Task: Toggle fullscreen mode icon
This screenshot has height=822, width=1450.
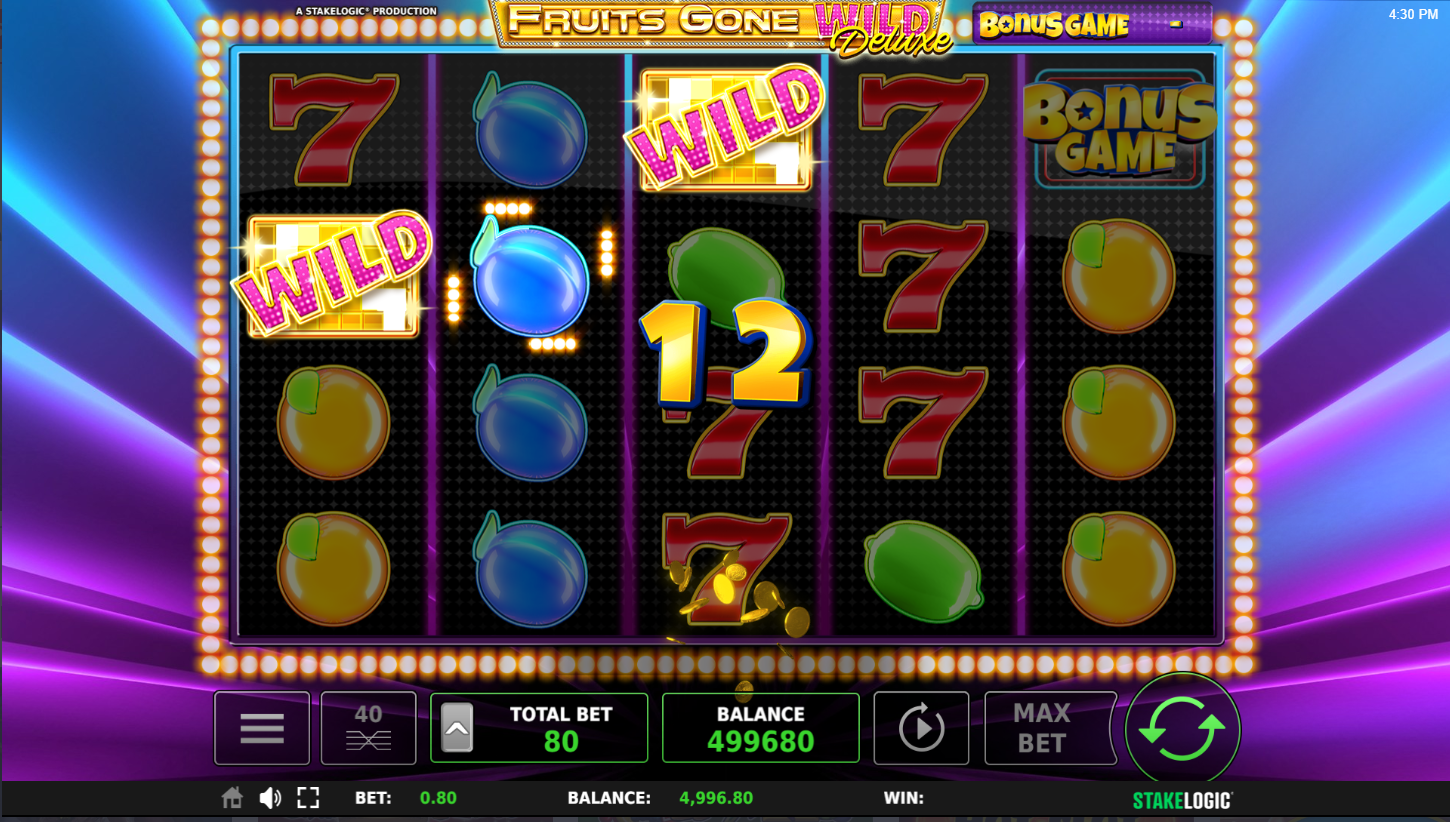Action: pos(308,798)
